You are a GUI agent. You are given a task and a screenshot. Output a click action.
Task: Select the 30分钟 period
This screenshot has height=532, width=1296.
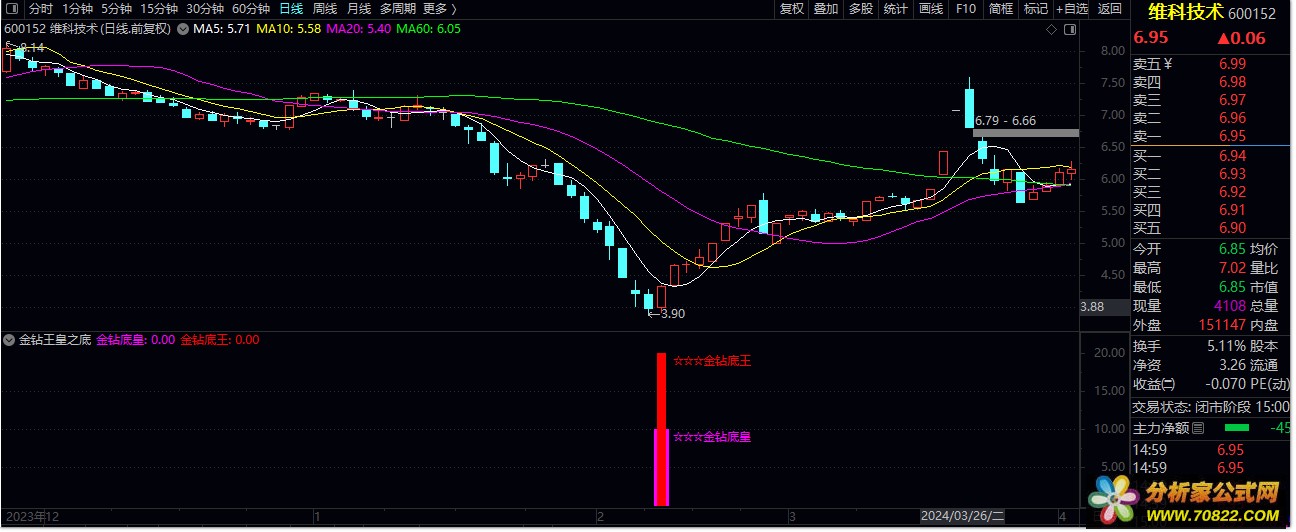click(x=205, y=9)
